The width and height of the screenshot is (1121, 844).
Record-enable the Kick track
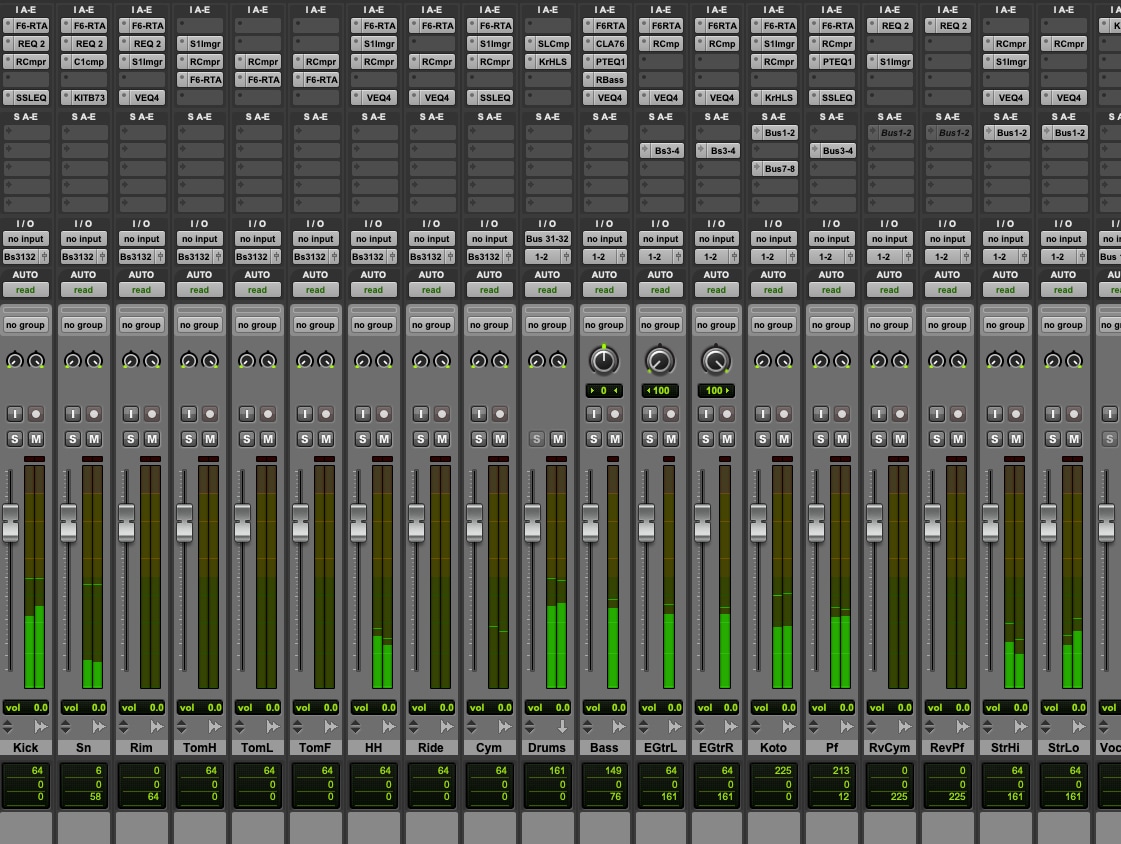pyautogui.click(x=36, y=414)
